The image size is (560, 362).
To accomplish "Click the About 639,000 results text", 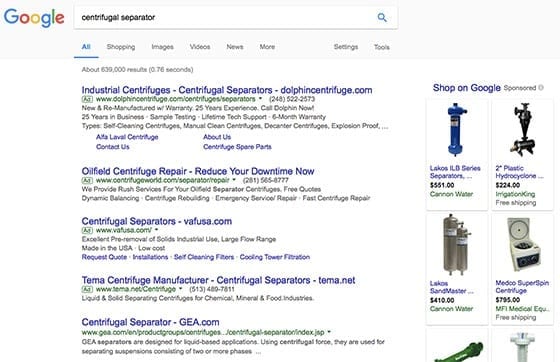I will (x=138, y=70).
